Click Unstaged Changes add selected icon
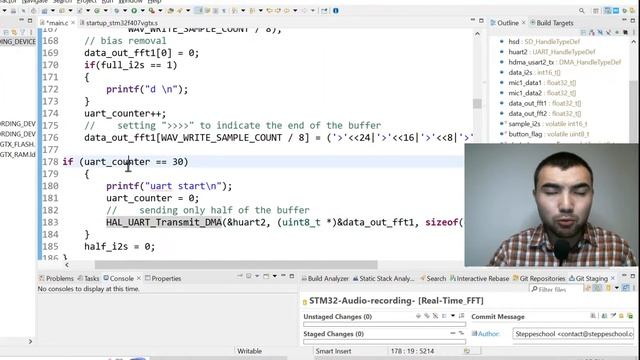Screen dimensions: 640x360 tap(418, 316)
